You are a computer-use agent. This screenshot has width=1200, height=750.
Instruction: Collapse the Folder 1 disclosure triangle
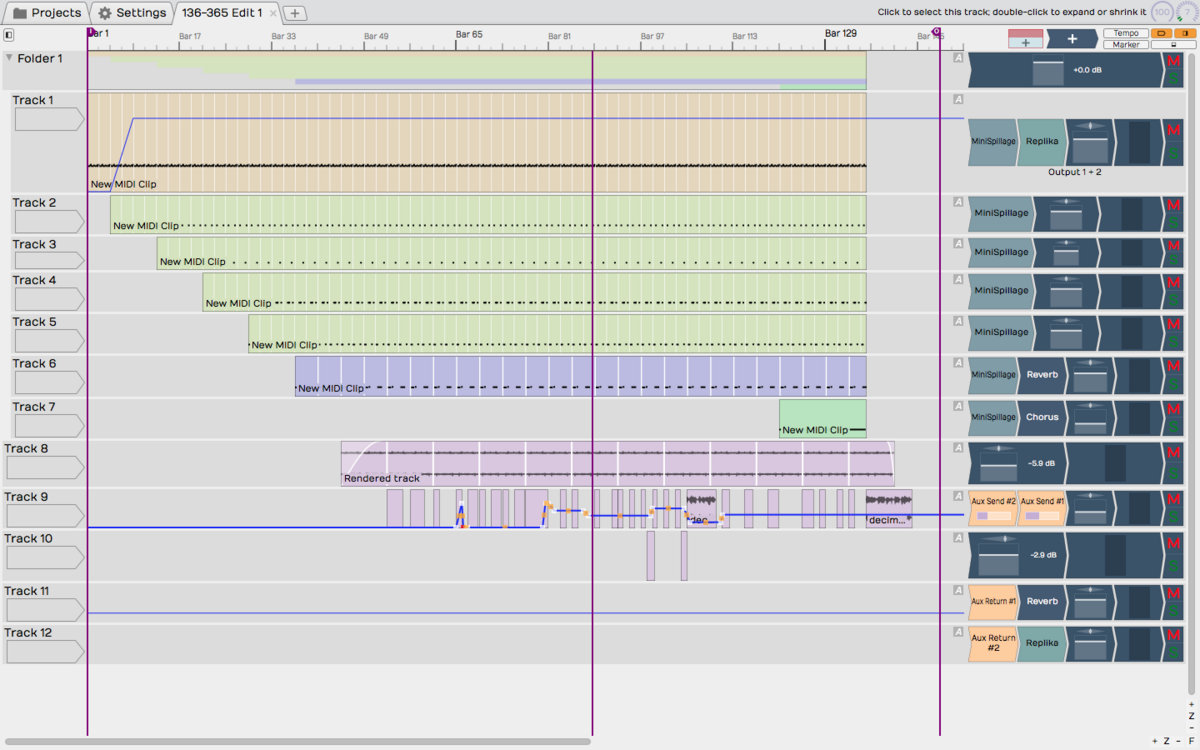click(x=9, y=58)
